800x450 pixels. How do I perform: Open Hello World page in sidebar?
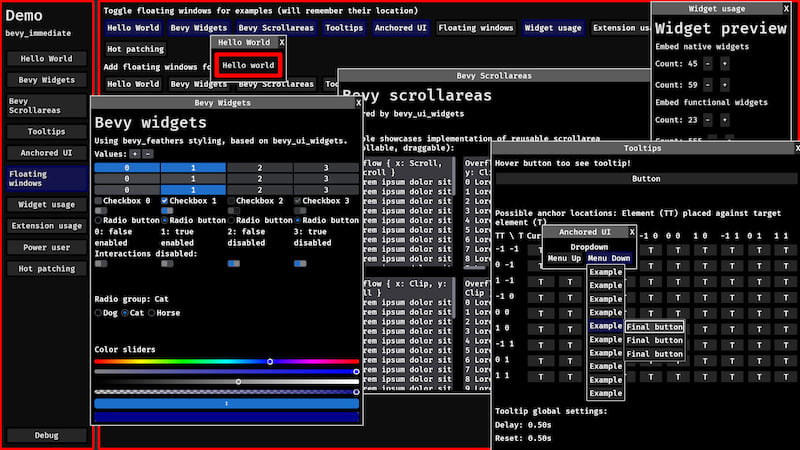tap(46, 59)
